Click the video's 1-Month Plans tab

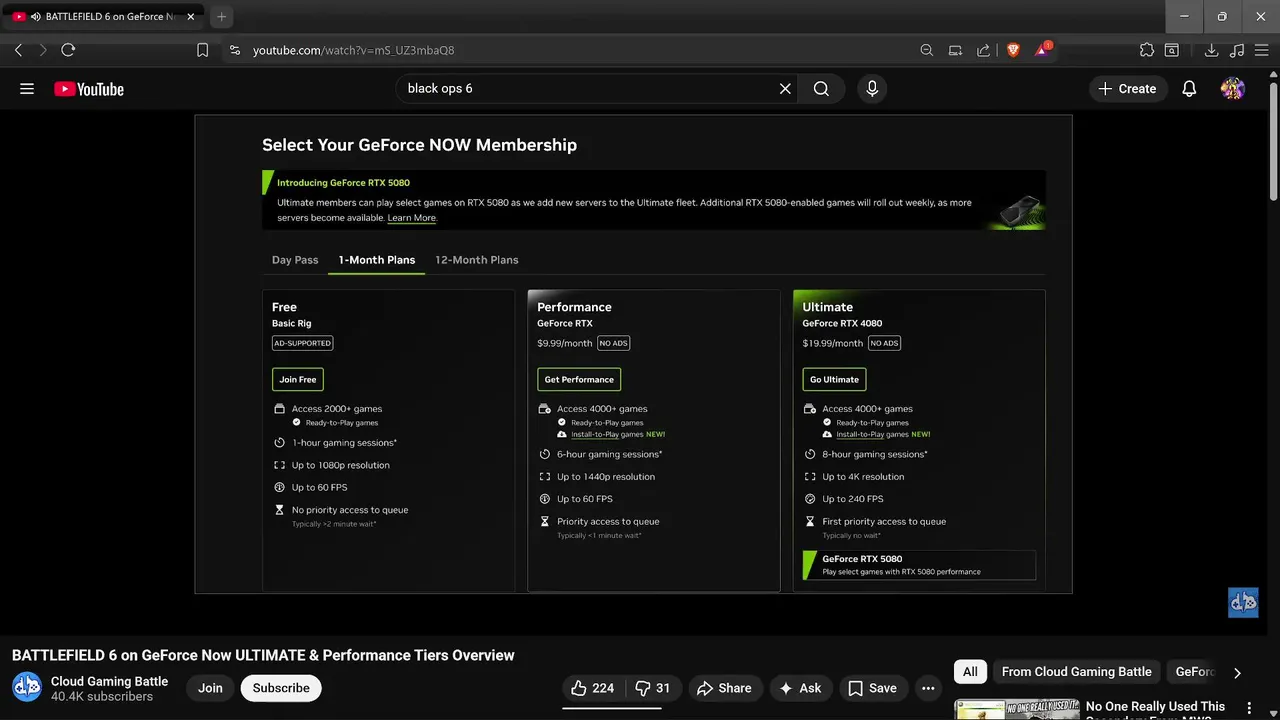tap(377, 260)
